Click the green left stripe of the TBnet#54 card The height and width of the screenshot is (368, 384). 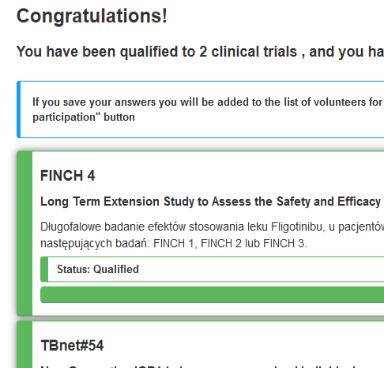24,345
